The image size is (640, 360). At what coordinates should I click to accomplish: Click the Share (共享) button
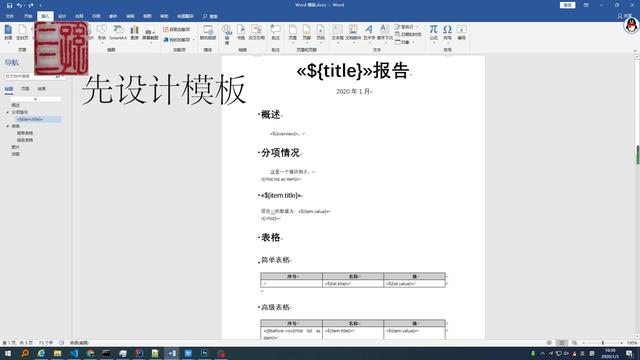625,16
